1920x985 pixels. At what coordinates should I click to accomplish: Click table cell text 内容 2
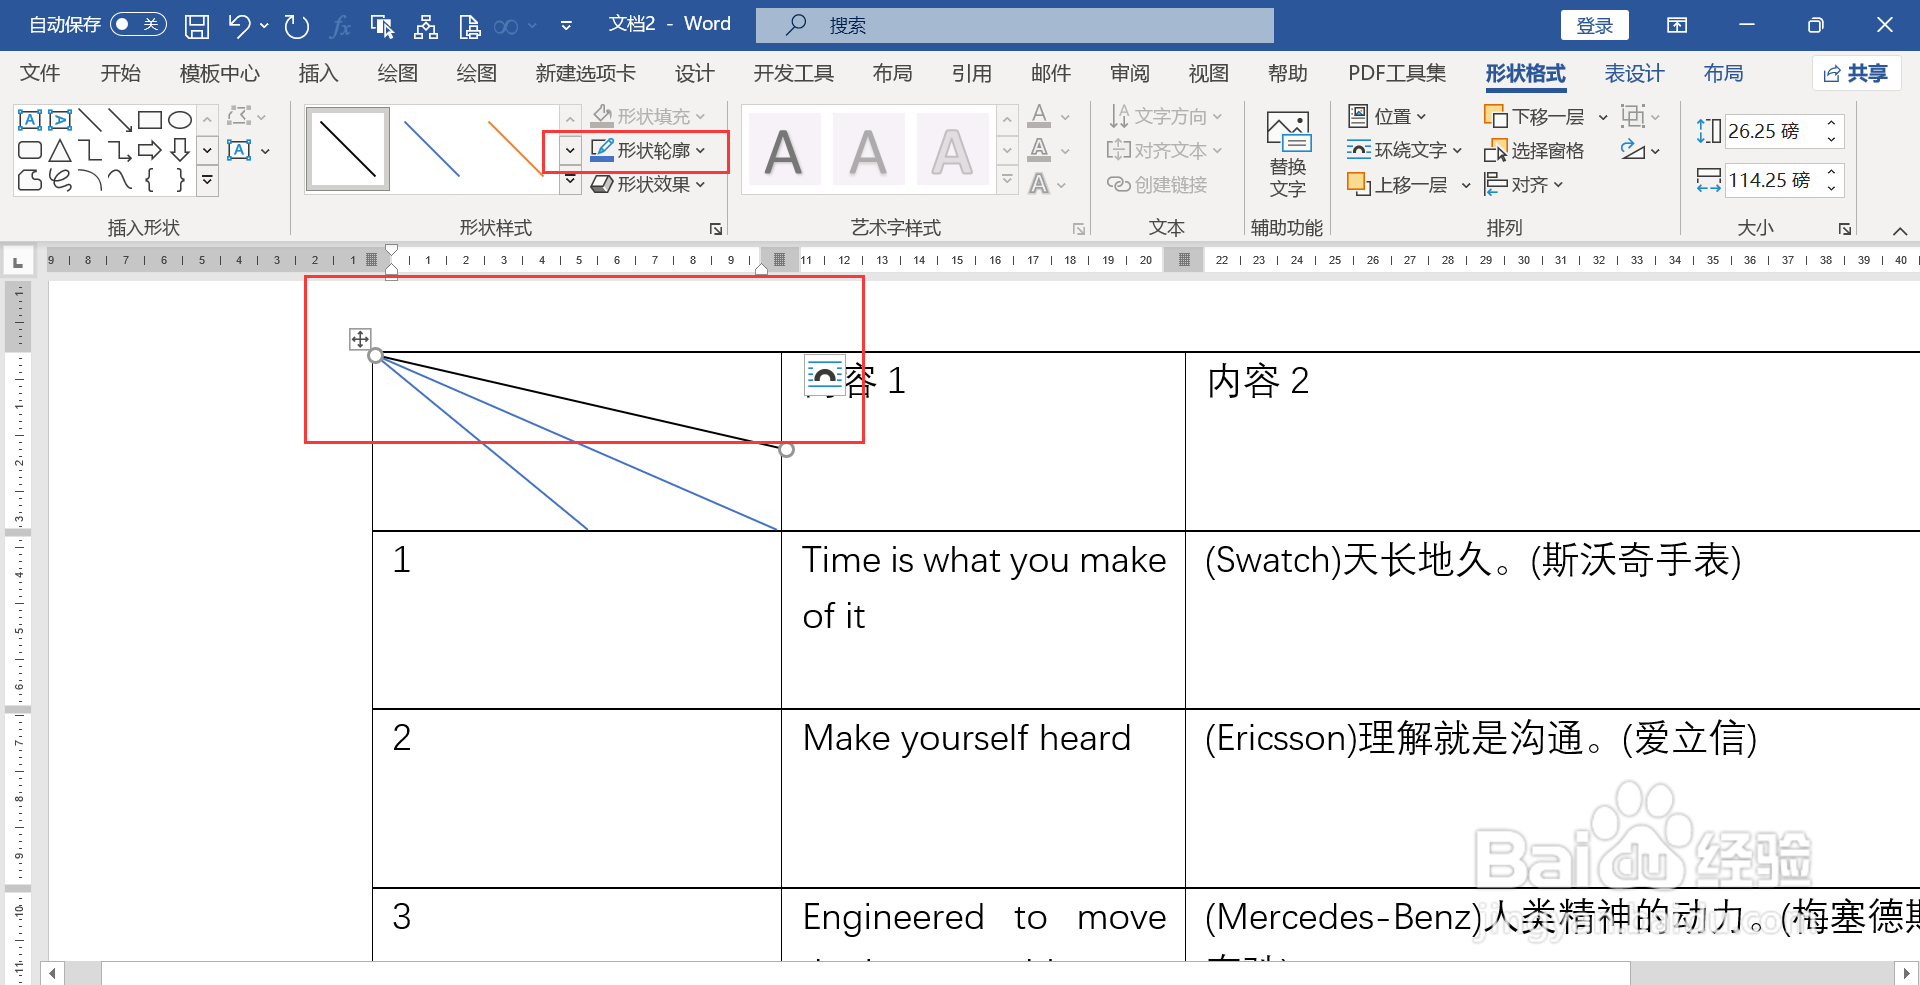click(x=1257, y=381)
